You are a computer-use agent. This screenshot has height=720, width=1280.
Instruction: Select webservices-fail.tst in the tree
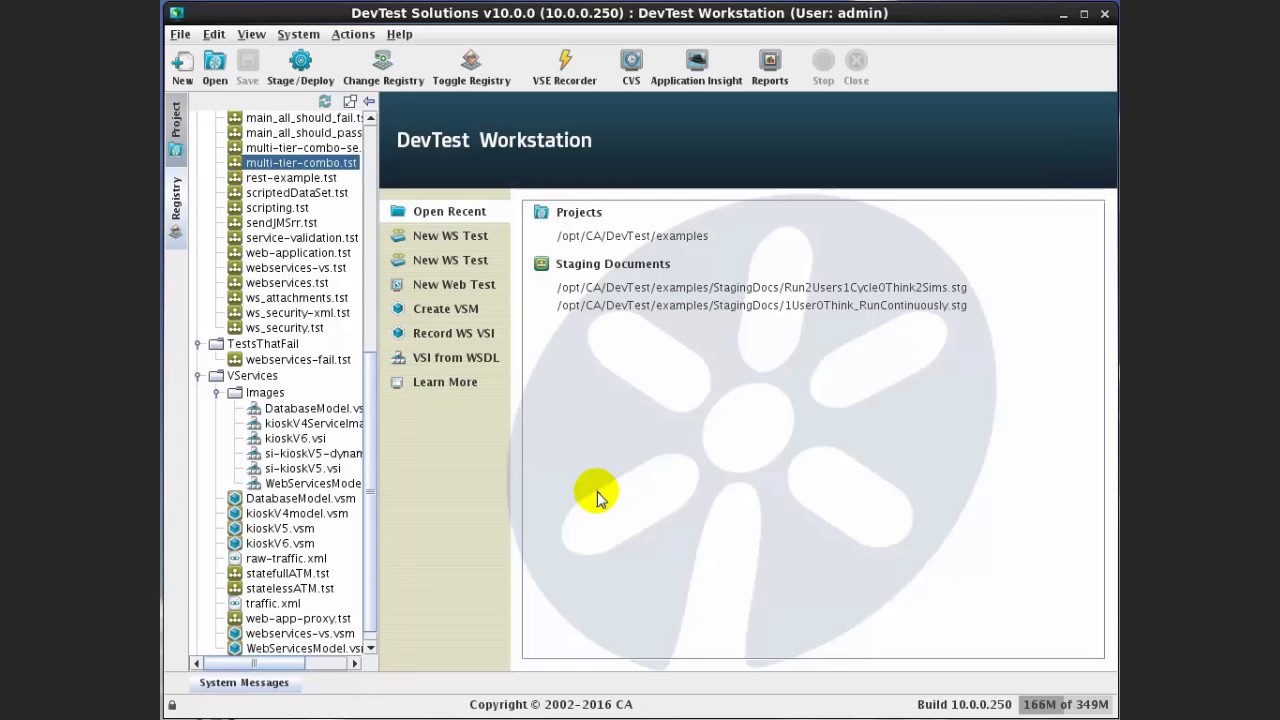[298, 360]
